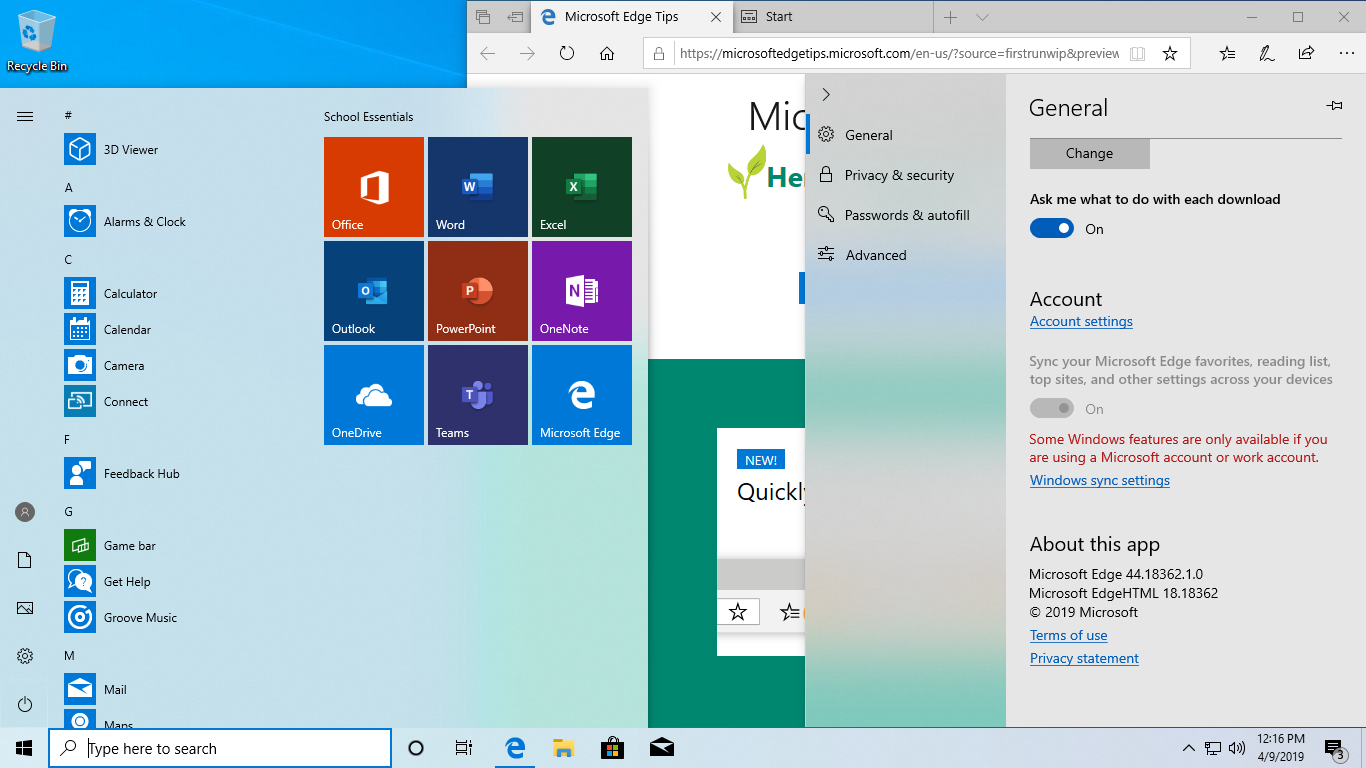
Task: Open a new tab in Edge
Action: coord(951,17)
